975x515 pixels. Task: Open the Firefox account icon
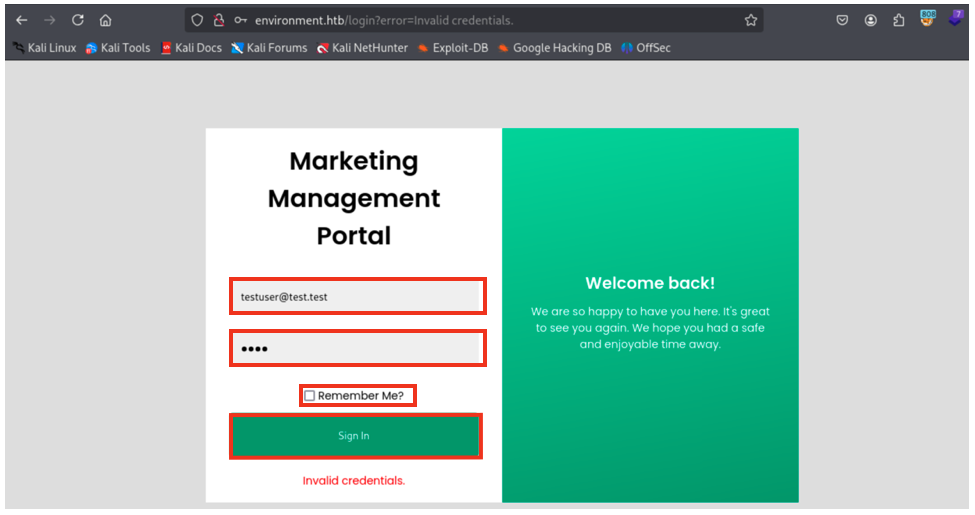[871, 21]
